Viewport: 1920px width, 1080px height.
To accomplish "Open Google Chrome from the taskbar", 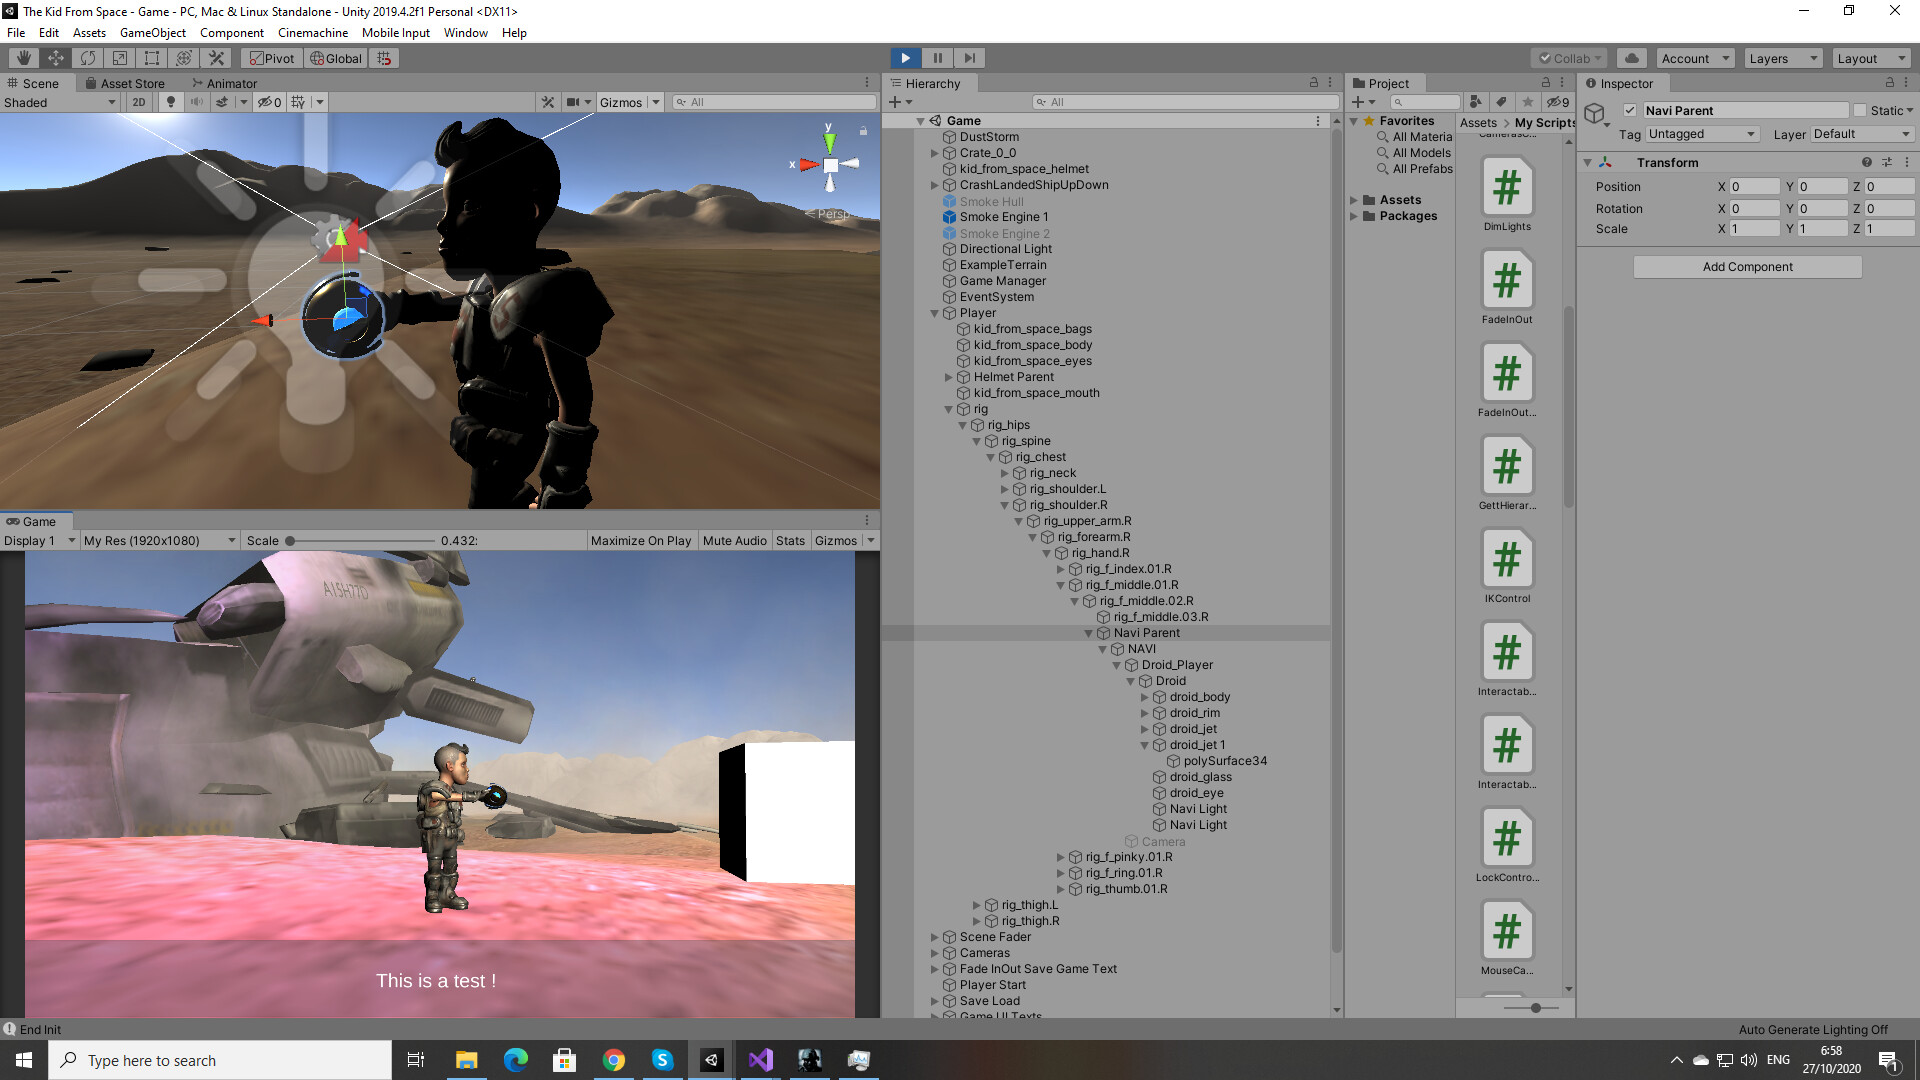I will (x=614, y=1060).
